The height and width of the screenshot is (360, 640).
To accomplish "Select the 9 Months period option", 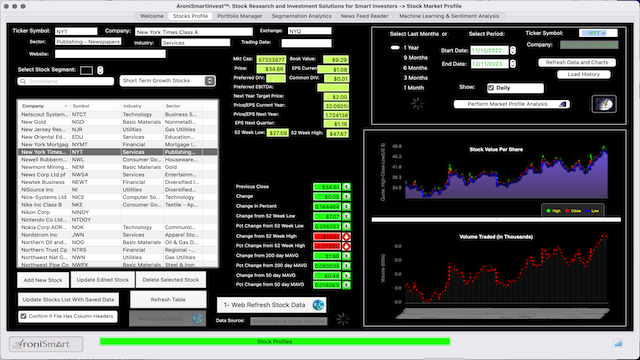I will [x=415, y=58].
